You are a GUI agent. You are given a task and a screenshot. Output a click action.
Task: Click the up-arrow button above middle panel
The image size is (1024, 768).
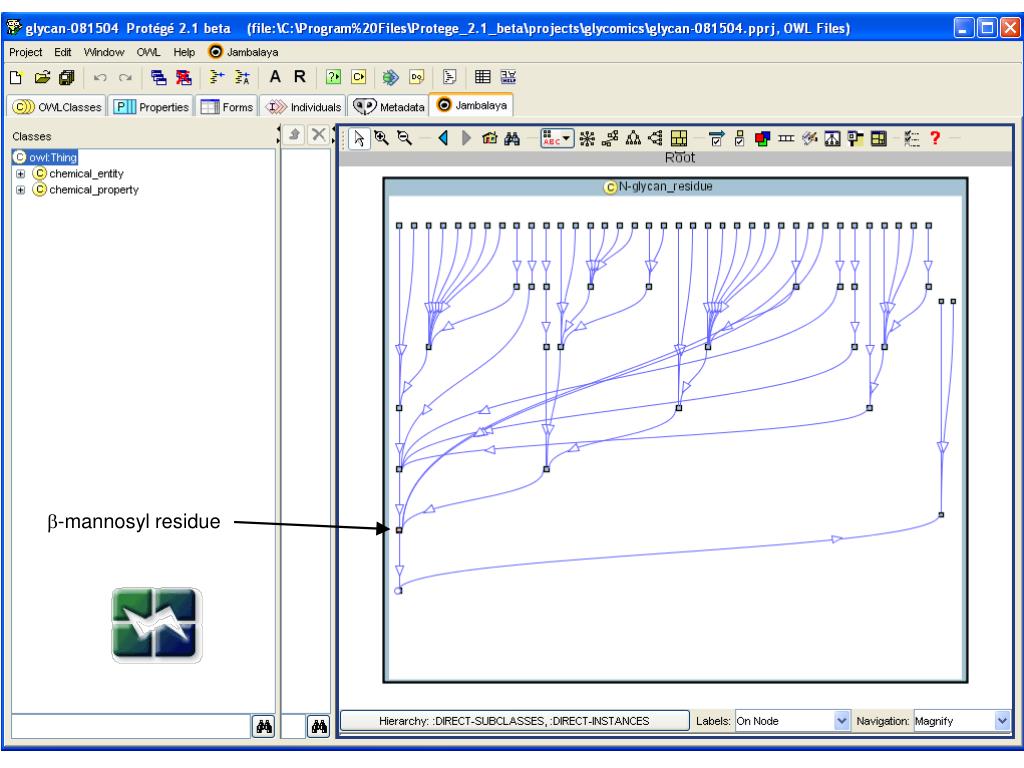pos(295,135)
